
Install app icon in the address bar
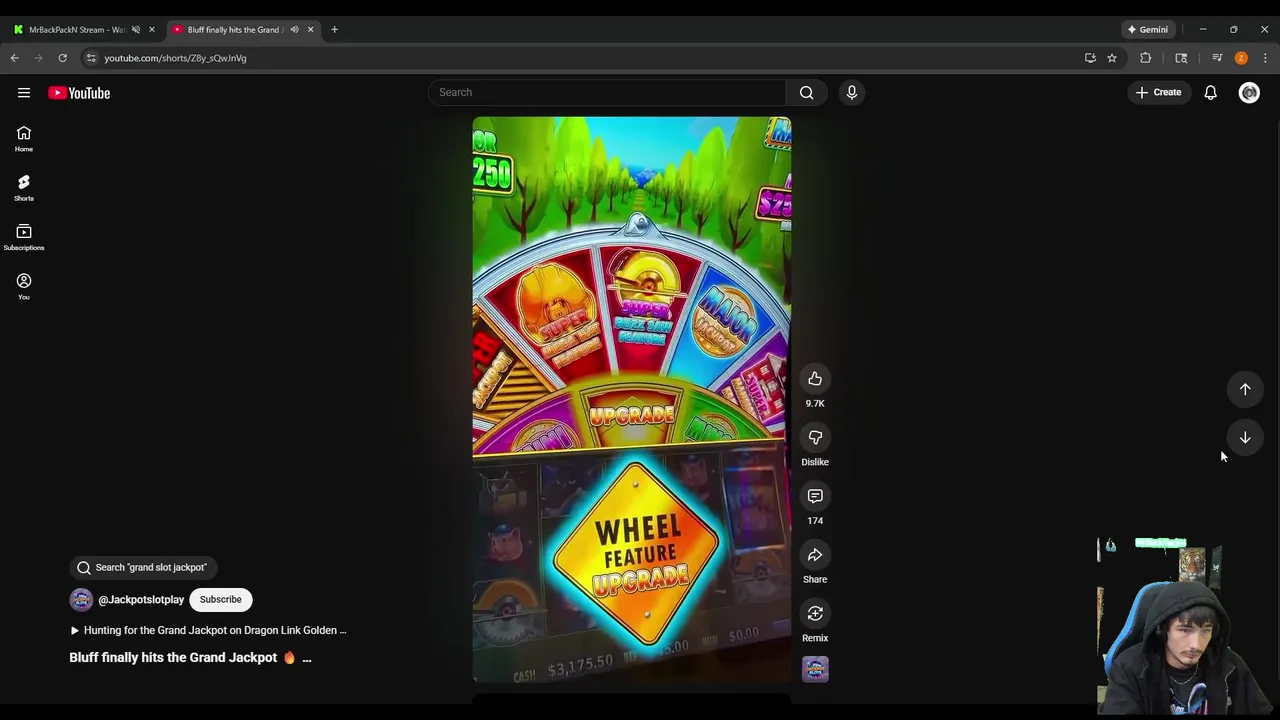1090,58
